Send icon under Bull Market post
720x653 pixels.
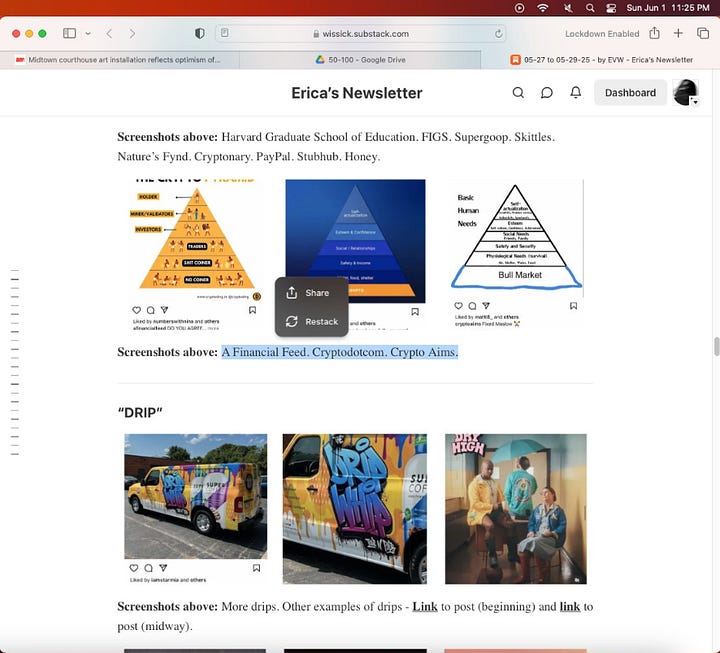[x=486, y=305]
